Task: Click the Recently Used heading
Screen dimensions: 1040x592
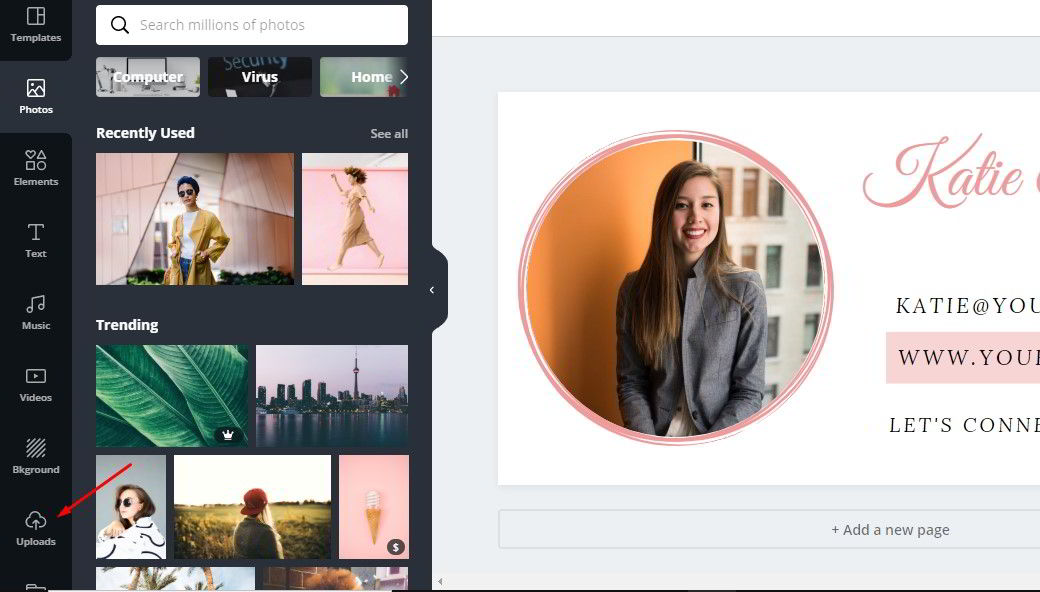Action: click(145, 133)
